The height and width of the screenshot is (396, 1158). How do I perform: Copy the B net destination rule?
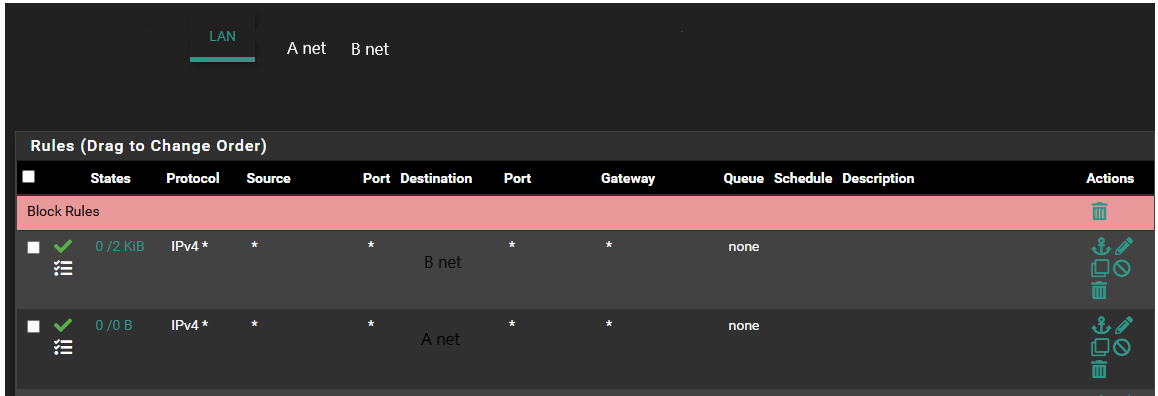coord(1100,268)
